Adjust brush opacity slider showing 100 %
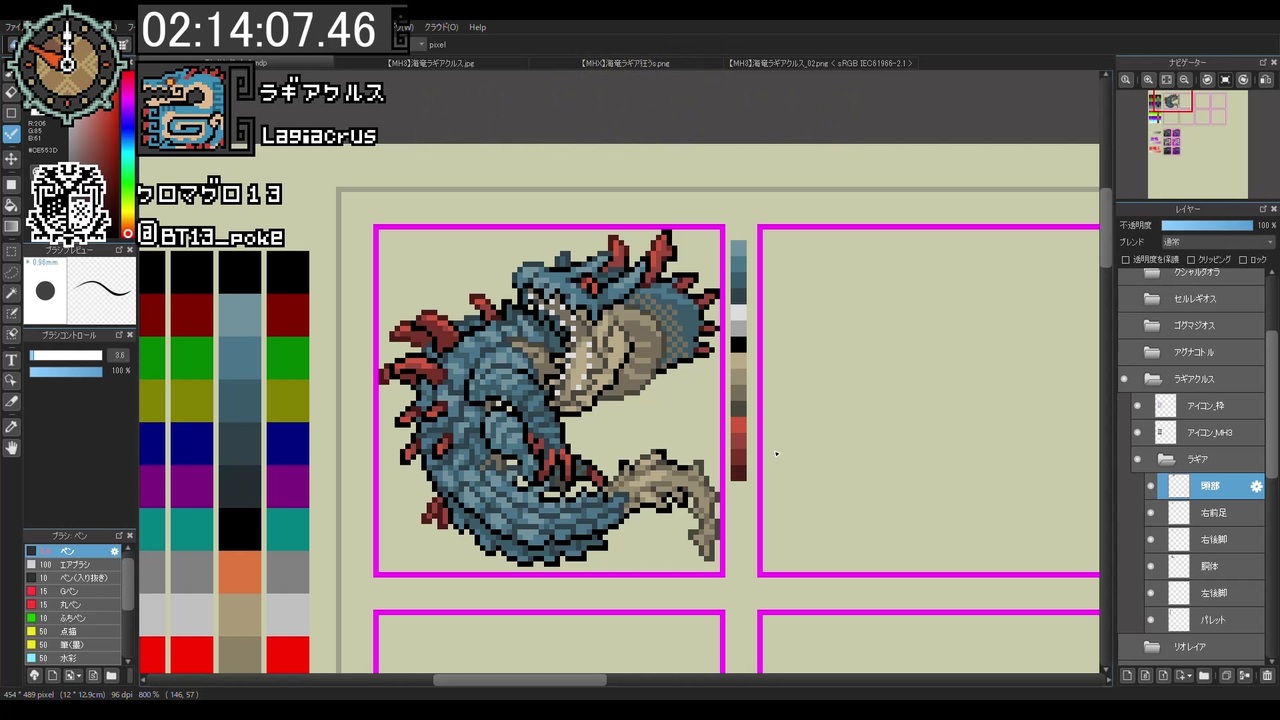The height and width of the screenshot is (720, 1280). (x=66, y=371)
